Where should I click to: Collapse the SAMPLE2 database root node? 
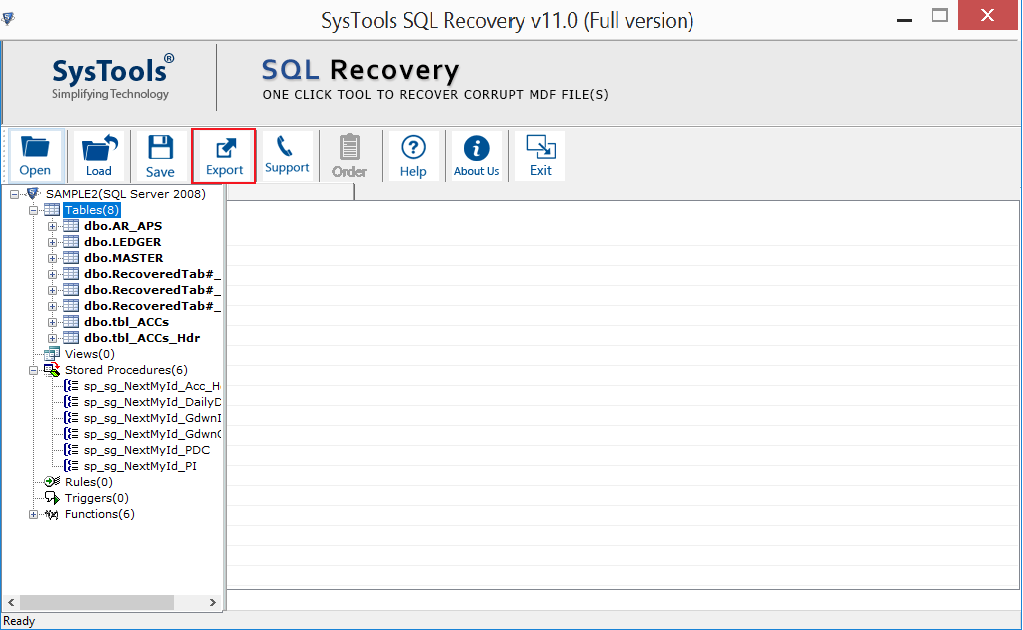pos(14,194)
